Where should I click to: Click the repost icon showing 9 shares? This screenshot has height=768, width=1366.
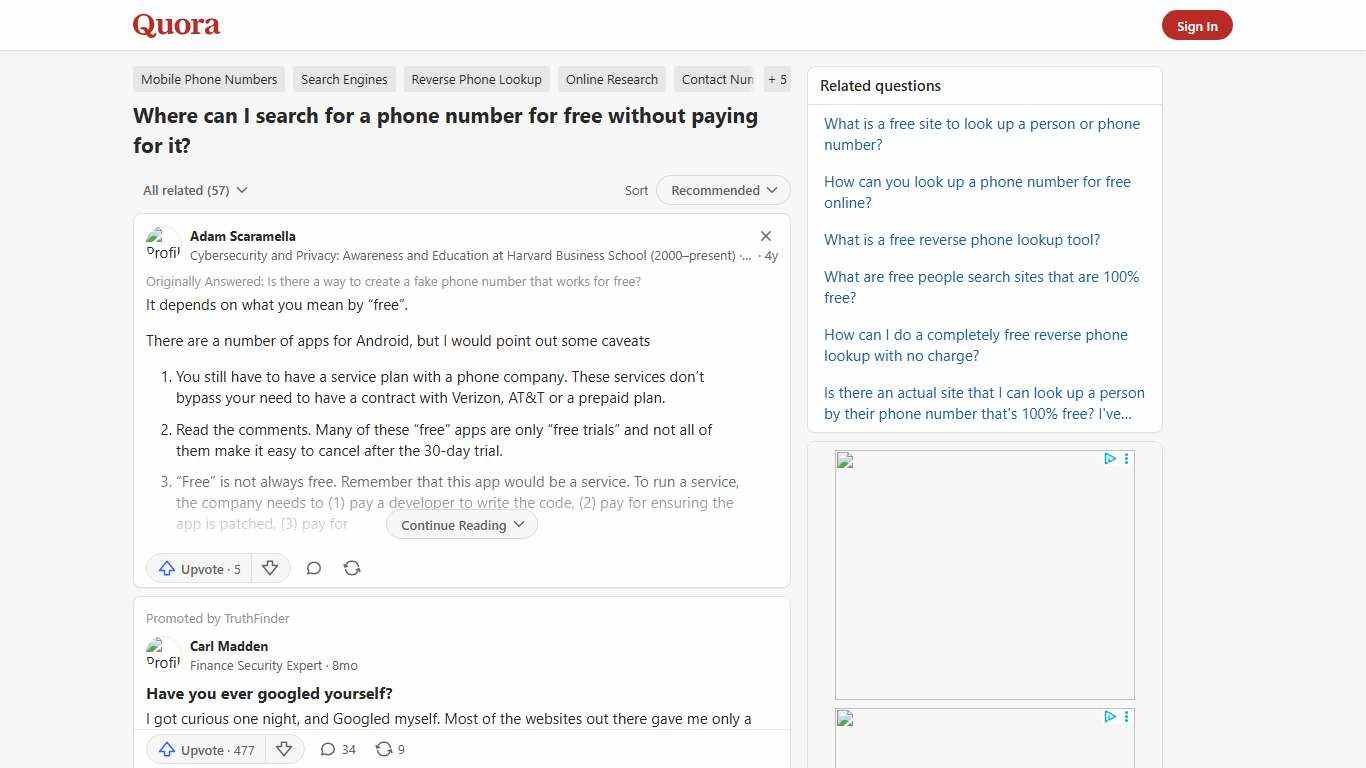(389, 749)
